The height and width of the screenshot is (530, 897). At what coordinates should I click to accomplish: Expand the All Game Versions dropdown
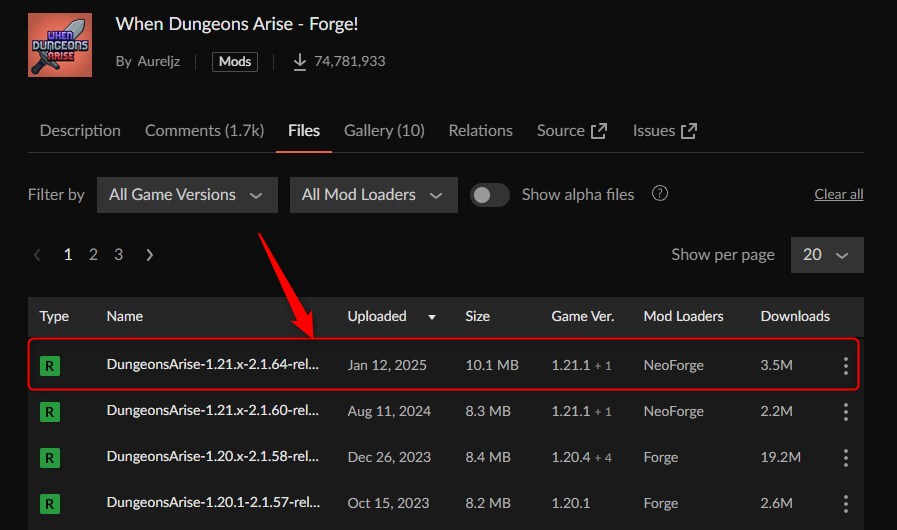(x=187, y=195)
